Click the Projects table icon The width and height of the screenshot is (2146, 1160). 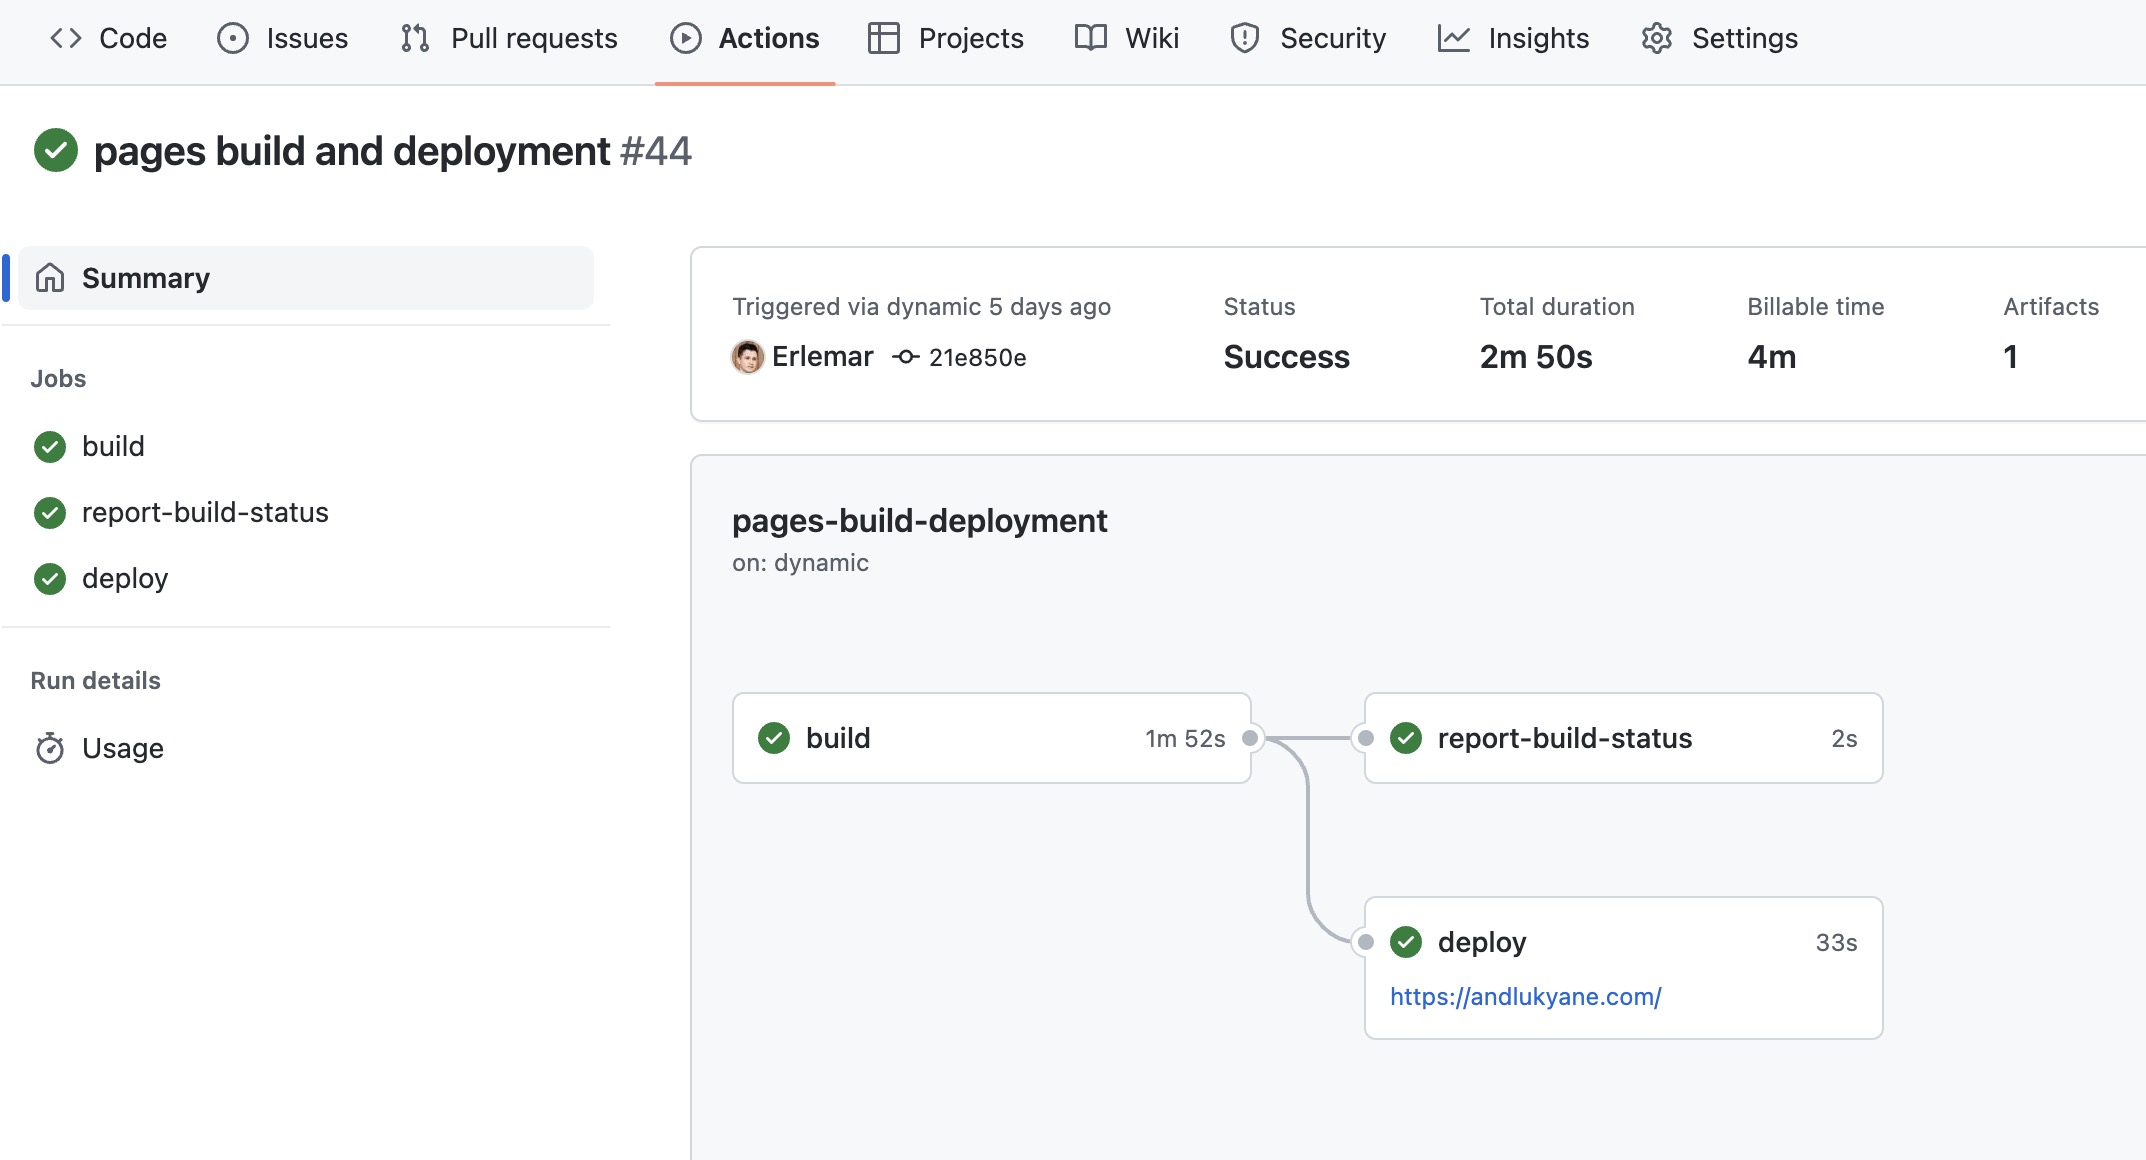[884, 38]
